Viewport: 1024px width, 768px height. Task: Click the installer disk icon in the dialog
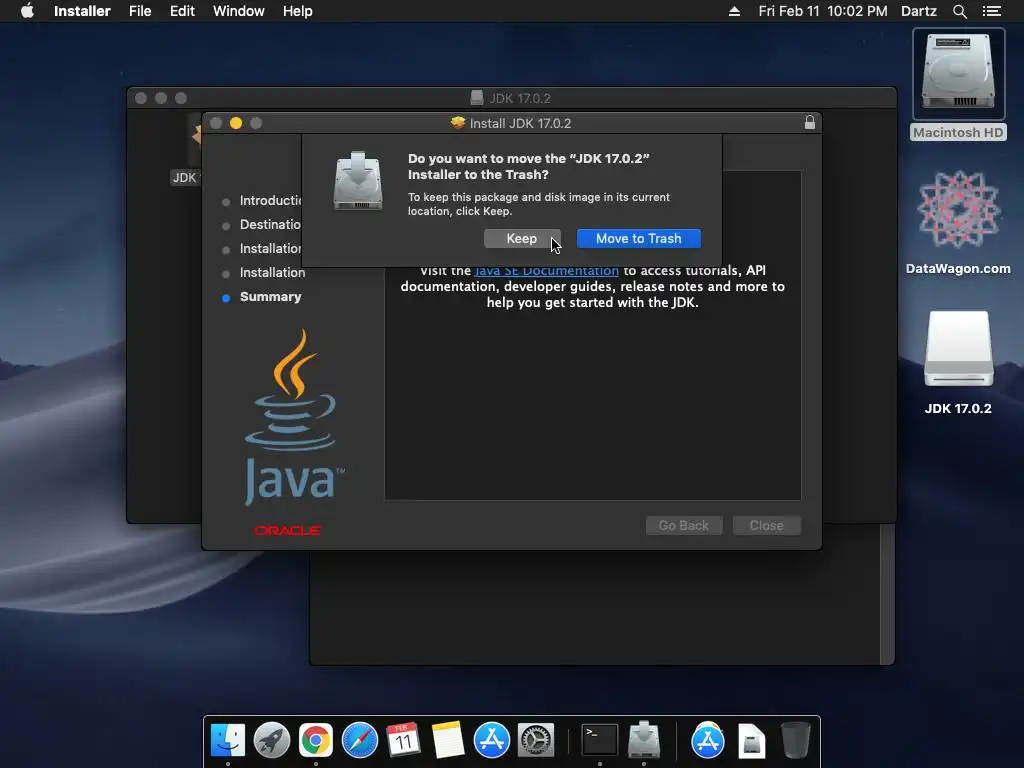pos(358,181)
